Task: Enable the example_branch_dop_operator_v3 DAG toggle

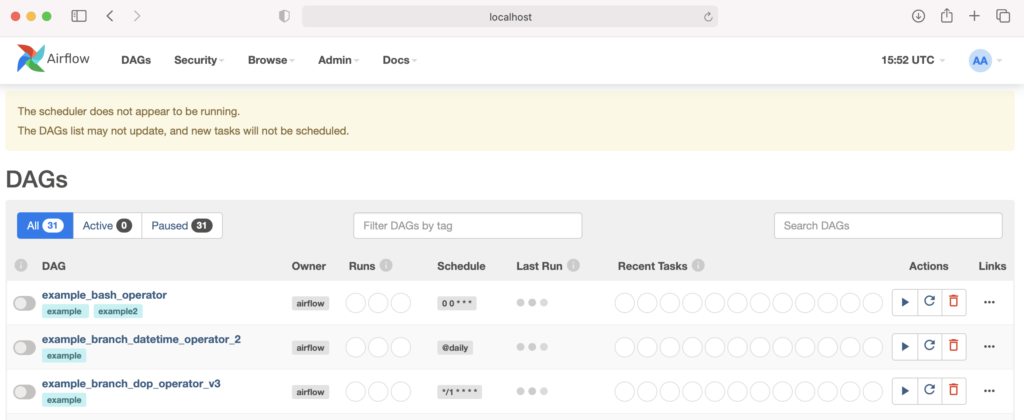Action: tap(24, 391)
